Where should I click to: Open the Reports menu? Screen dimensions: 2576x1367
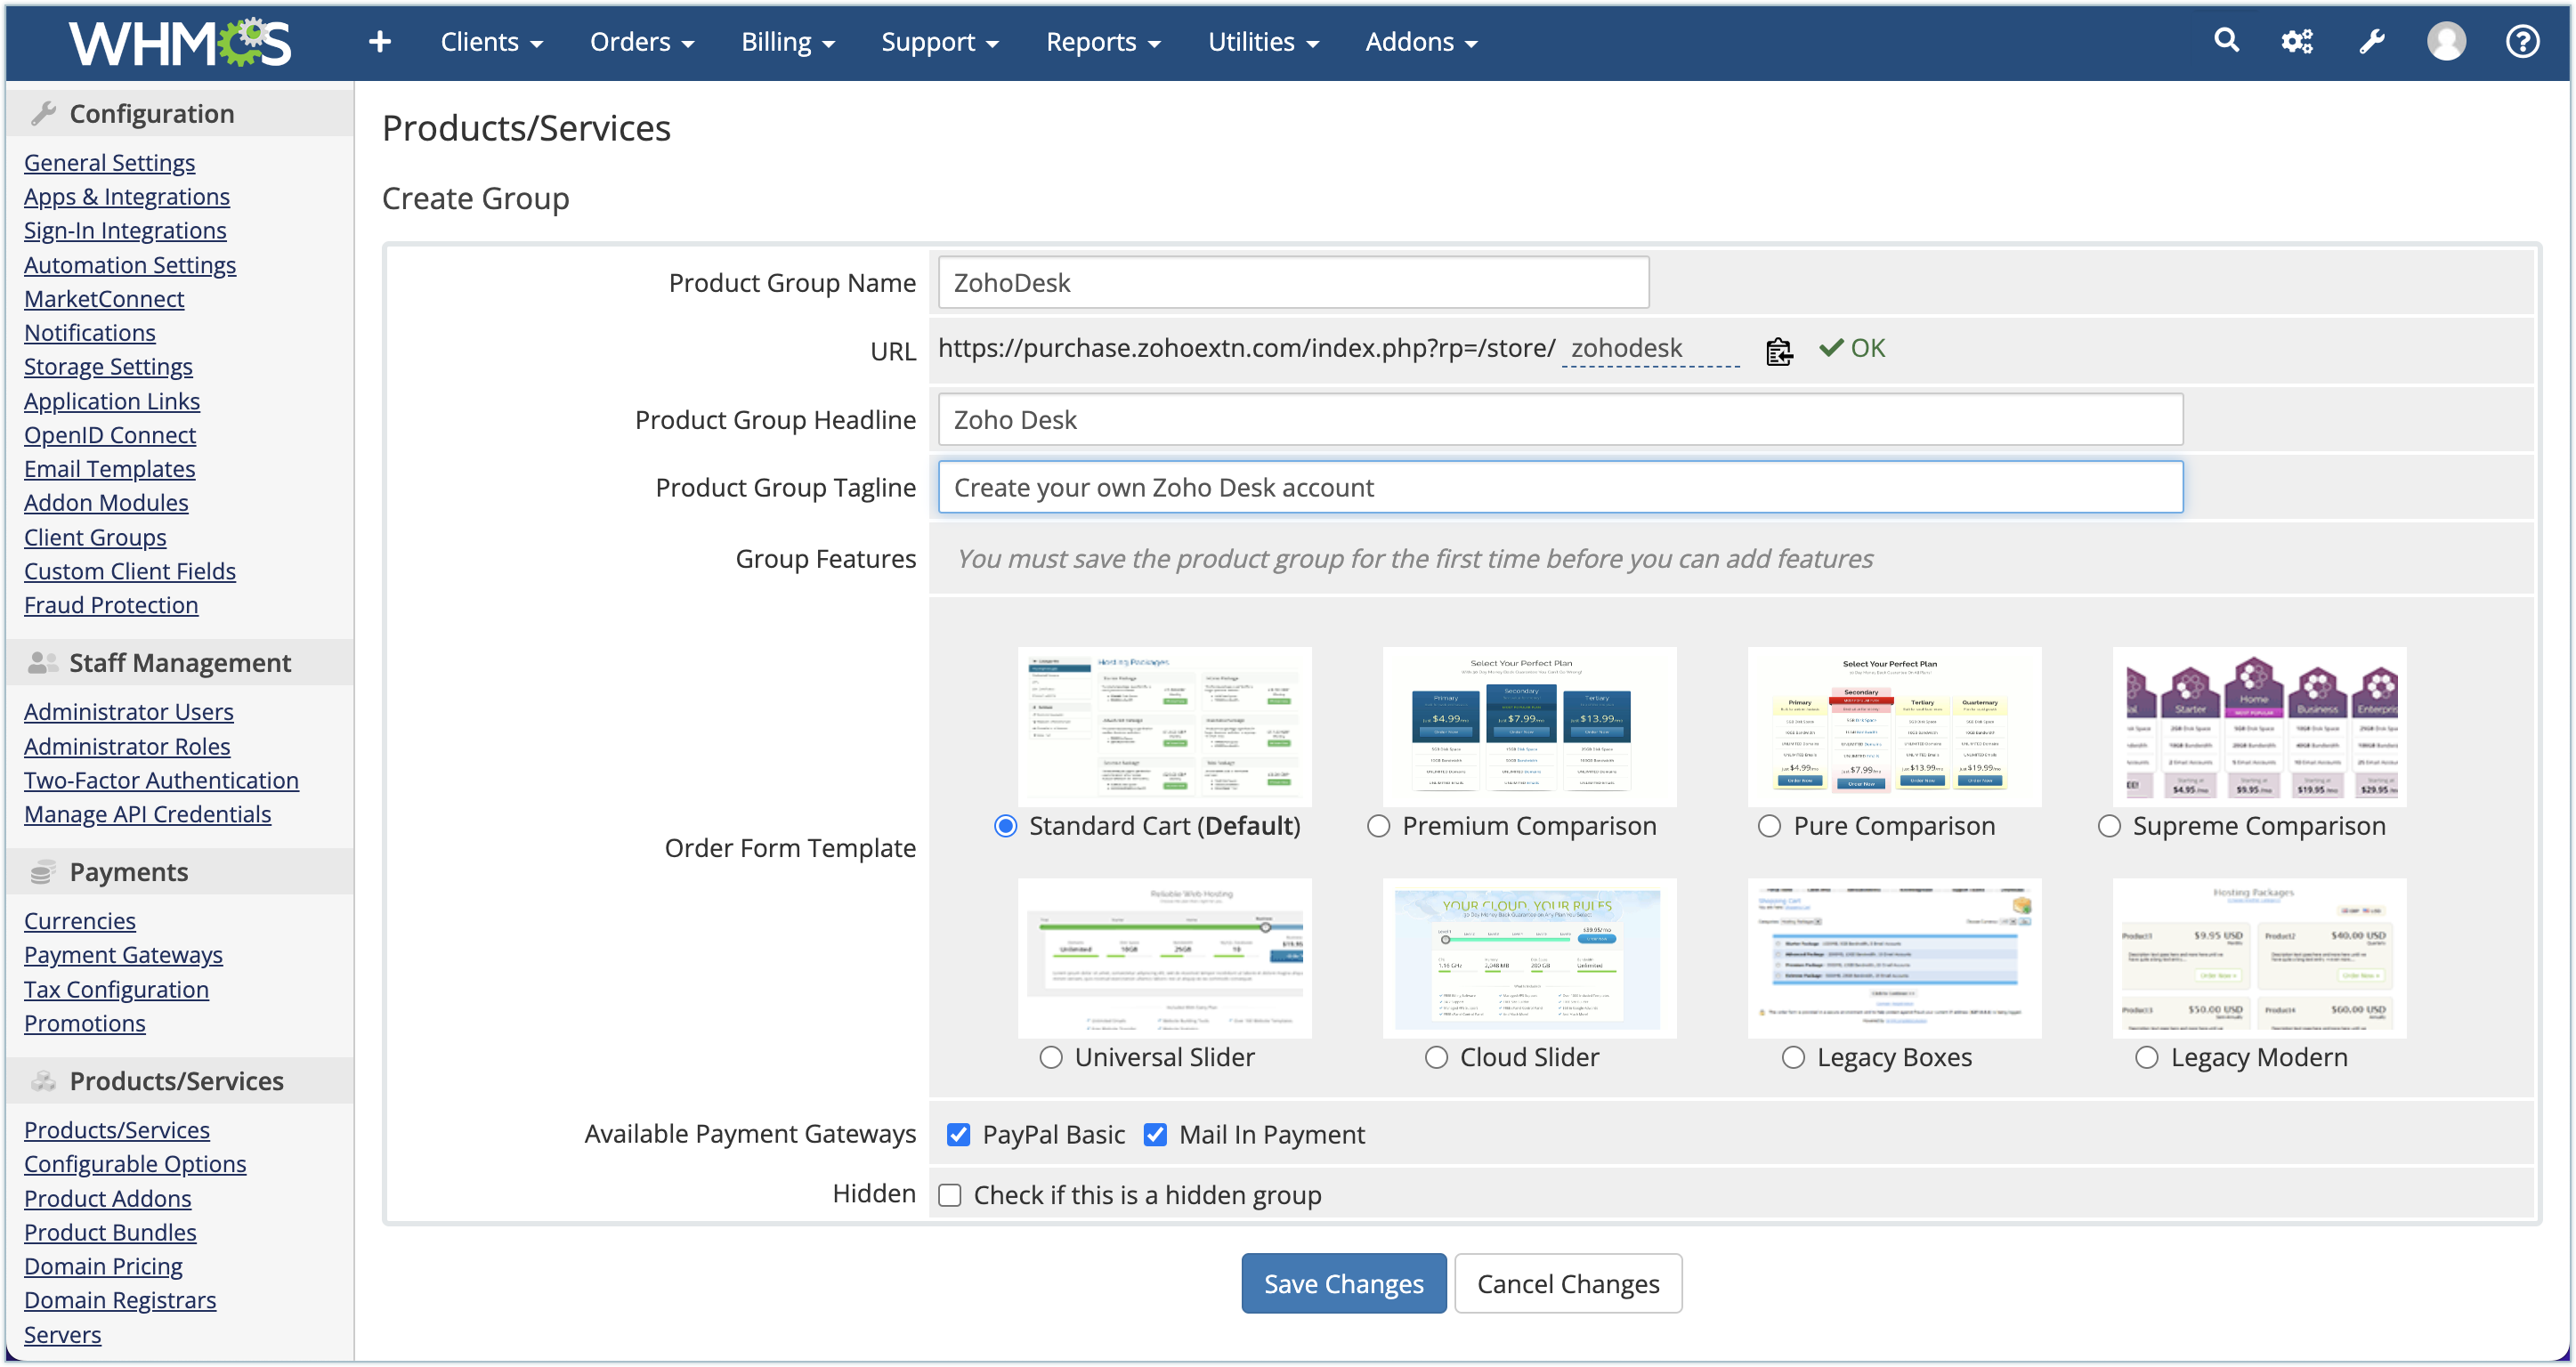click(x=1102, y=42)
